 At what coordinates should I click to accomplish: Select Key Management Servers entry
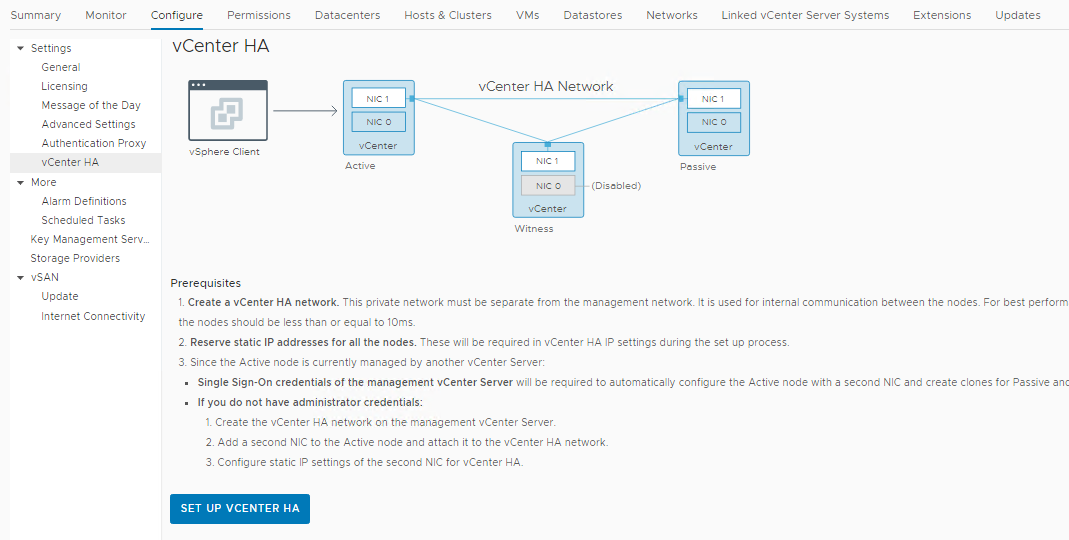tap(89, 239)
